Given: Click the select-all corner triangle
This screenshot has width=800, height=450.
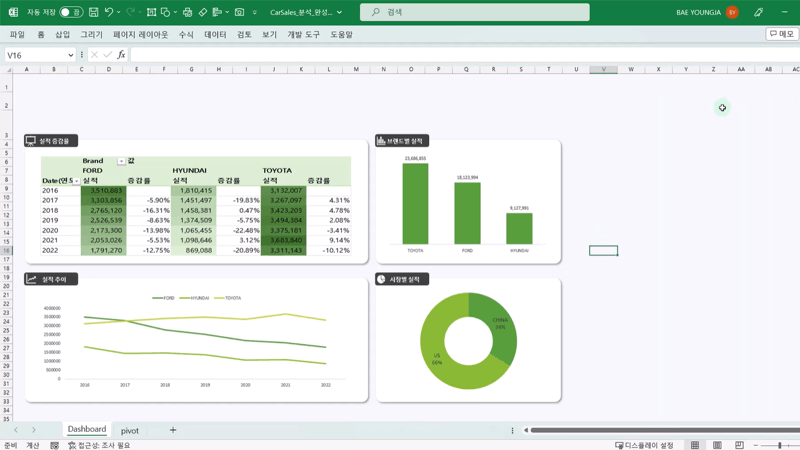Looking at the screenshot, I should tap(8, 69).
